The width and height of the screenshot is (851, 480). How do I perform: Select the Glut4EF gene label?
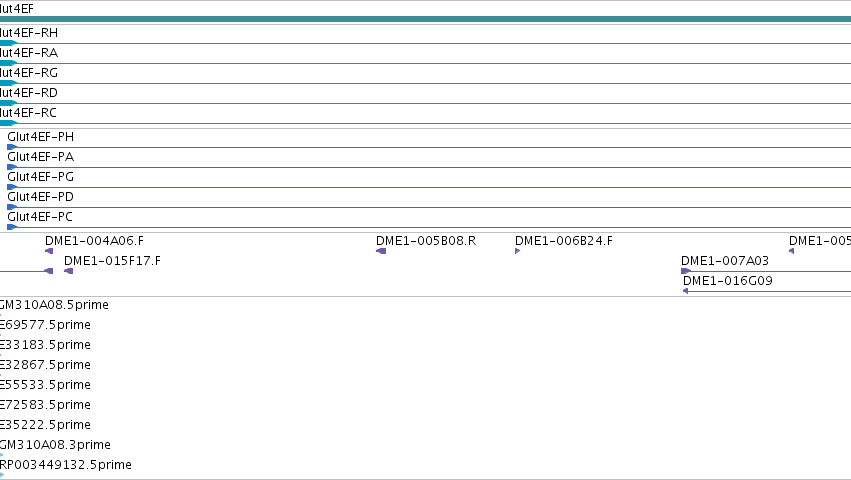pos(17,9)
